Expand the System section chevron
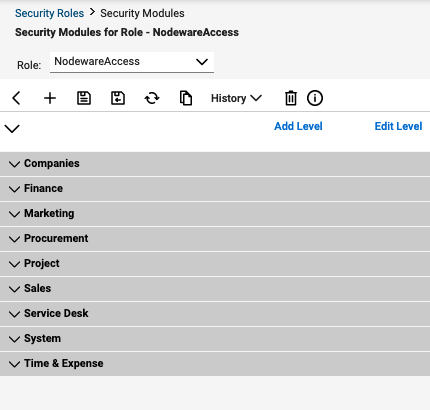This screenshot has width=430, height=410. pyautogui.click(x=14, y=339)
